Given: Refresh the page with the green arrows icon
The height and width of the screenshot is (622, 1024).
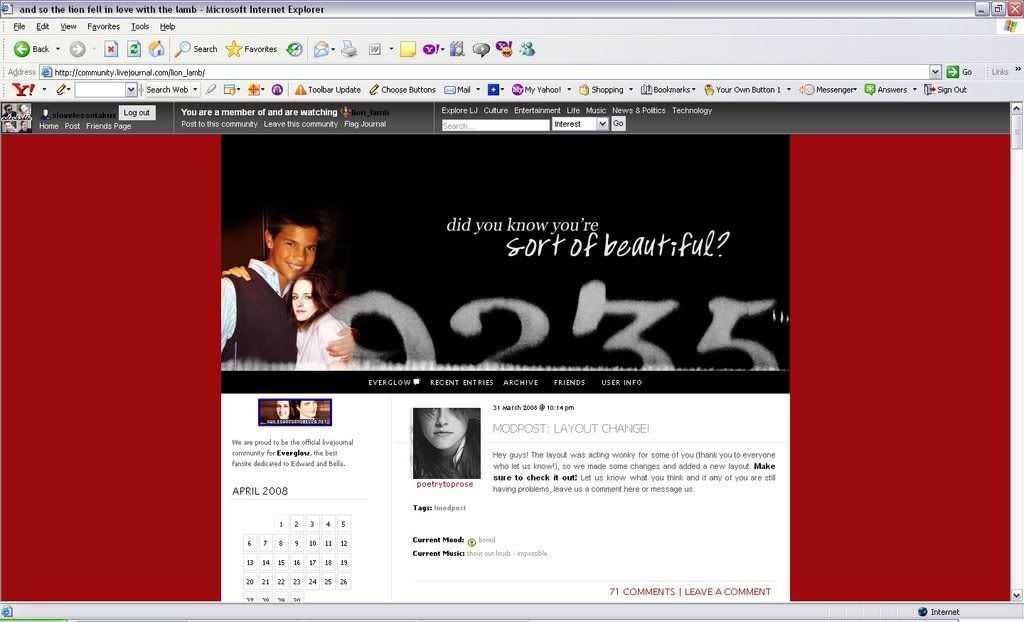Looking at the screenshot, I should coord(134,49).
